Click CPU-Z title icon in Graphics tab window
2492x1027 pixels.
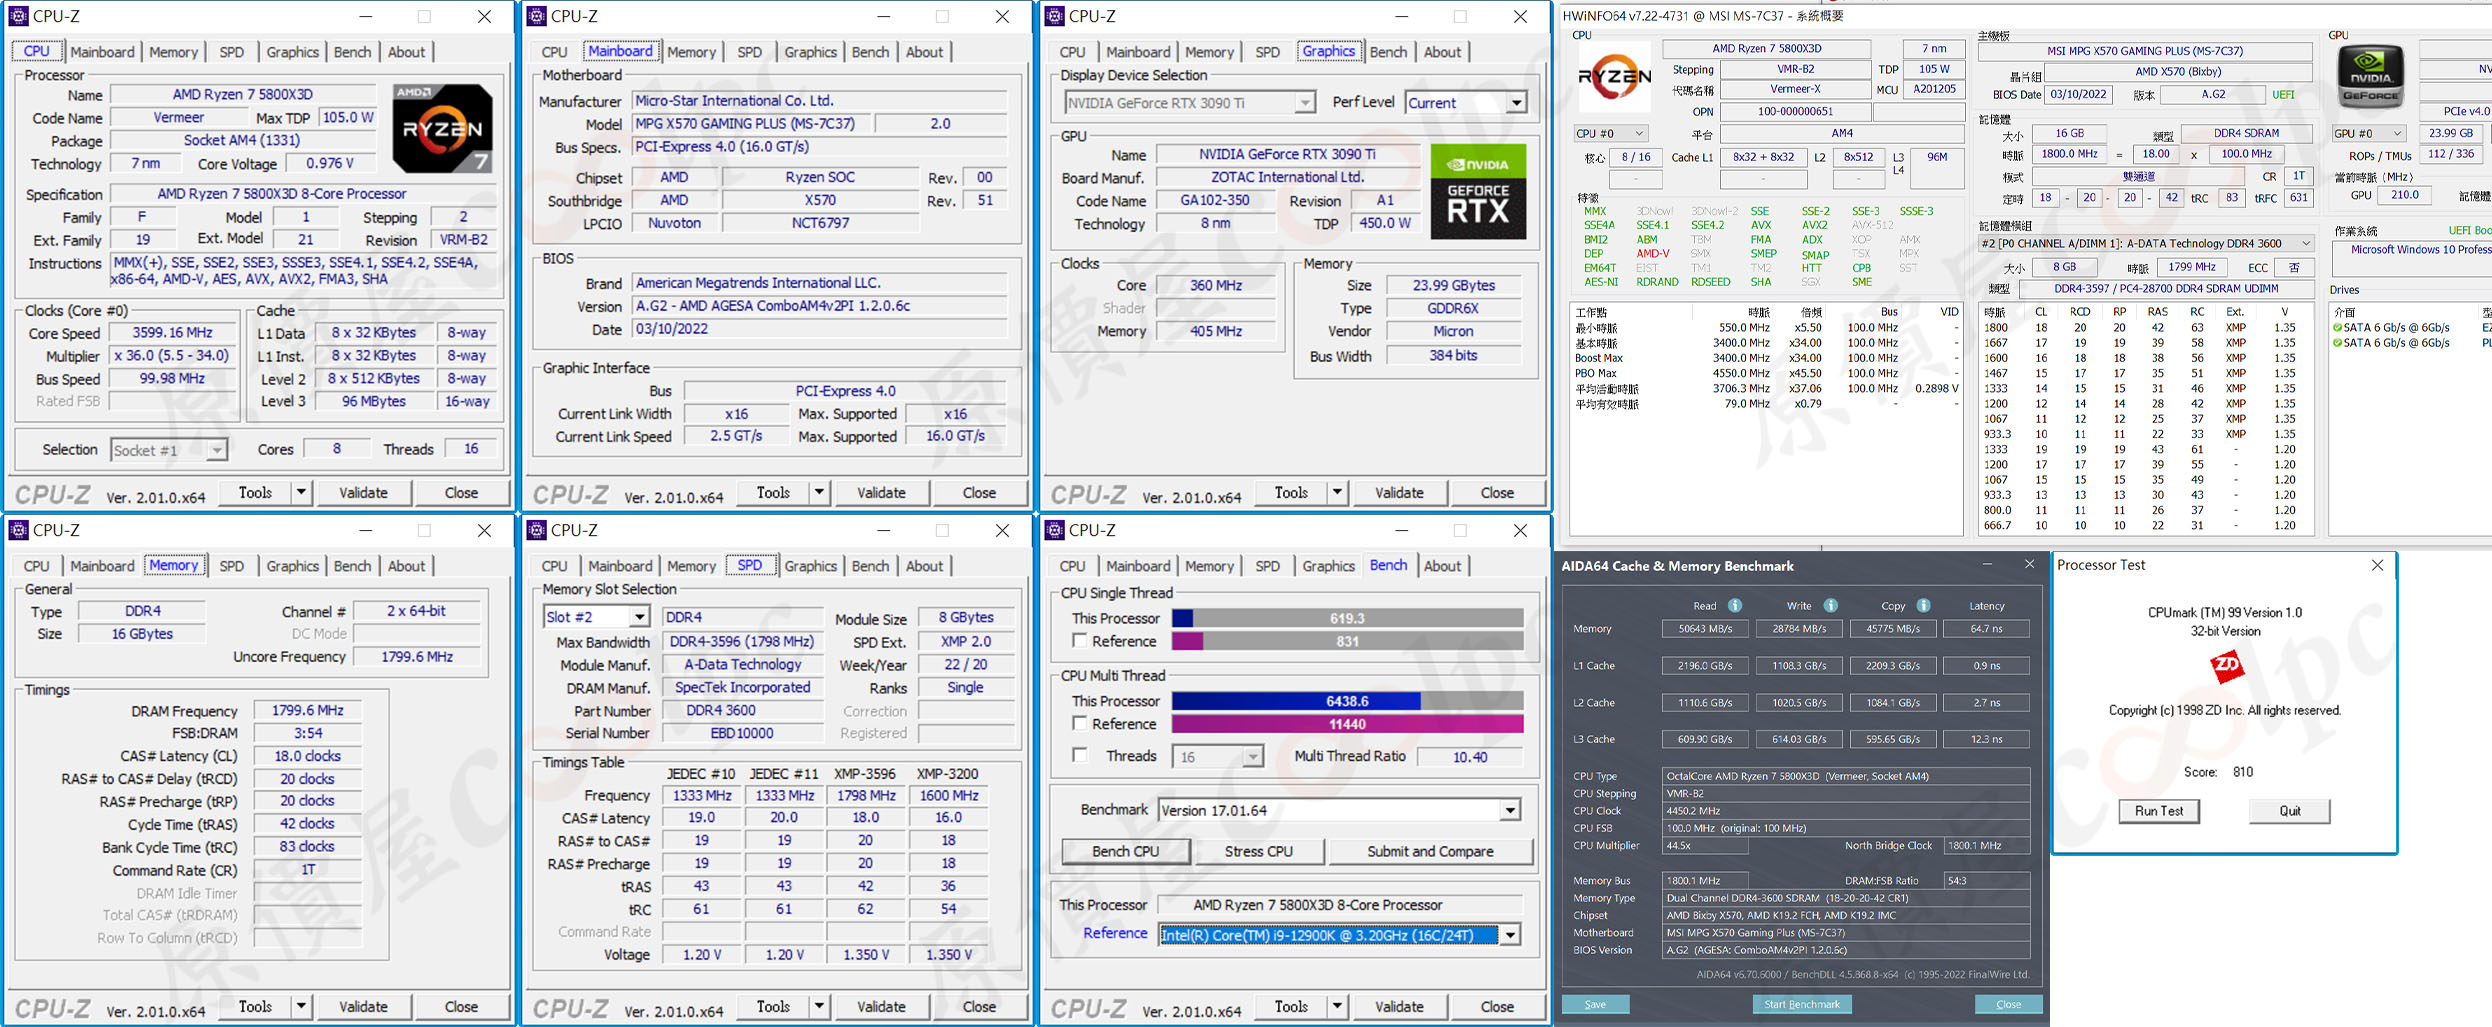[1054, 16]
